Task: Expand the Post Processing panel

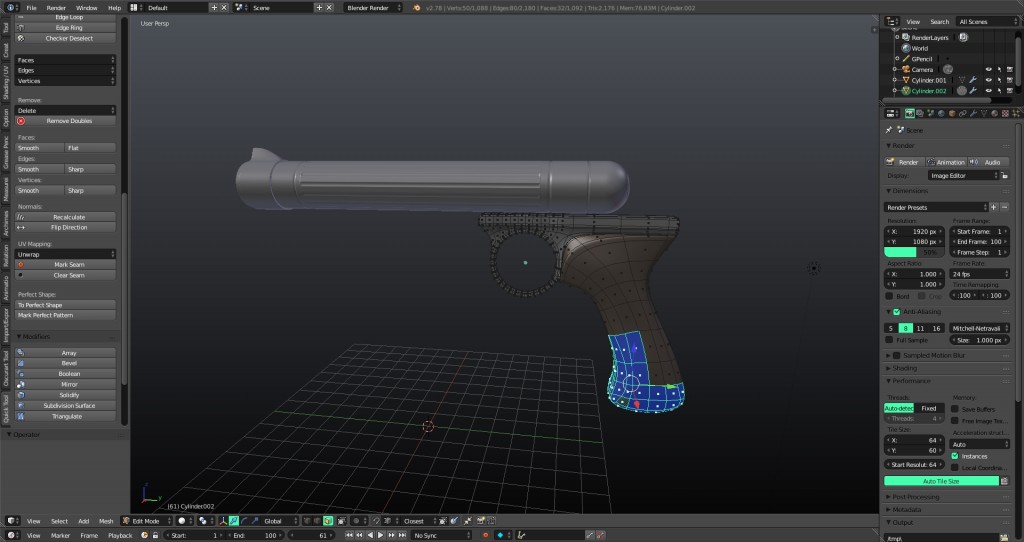Action: tap(915, 497)
